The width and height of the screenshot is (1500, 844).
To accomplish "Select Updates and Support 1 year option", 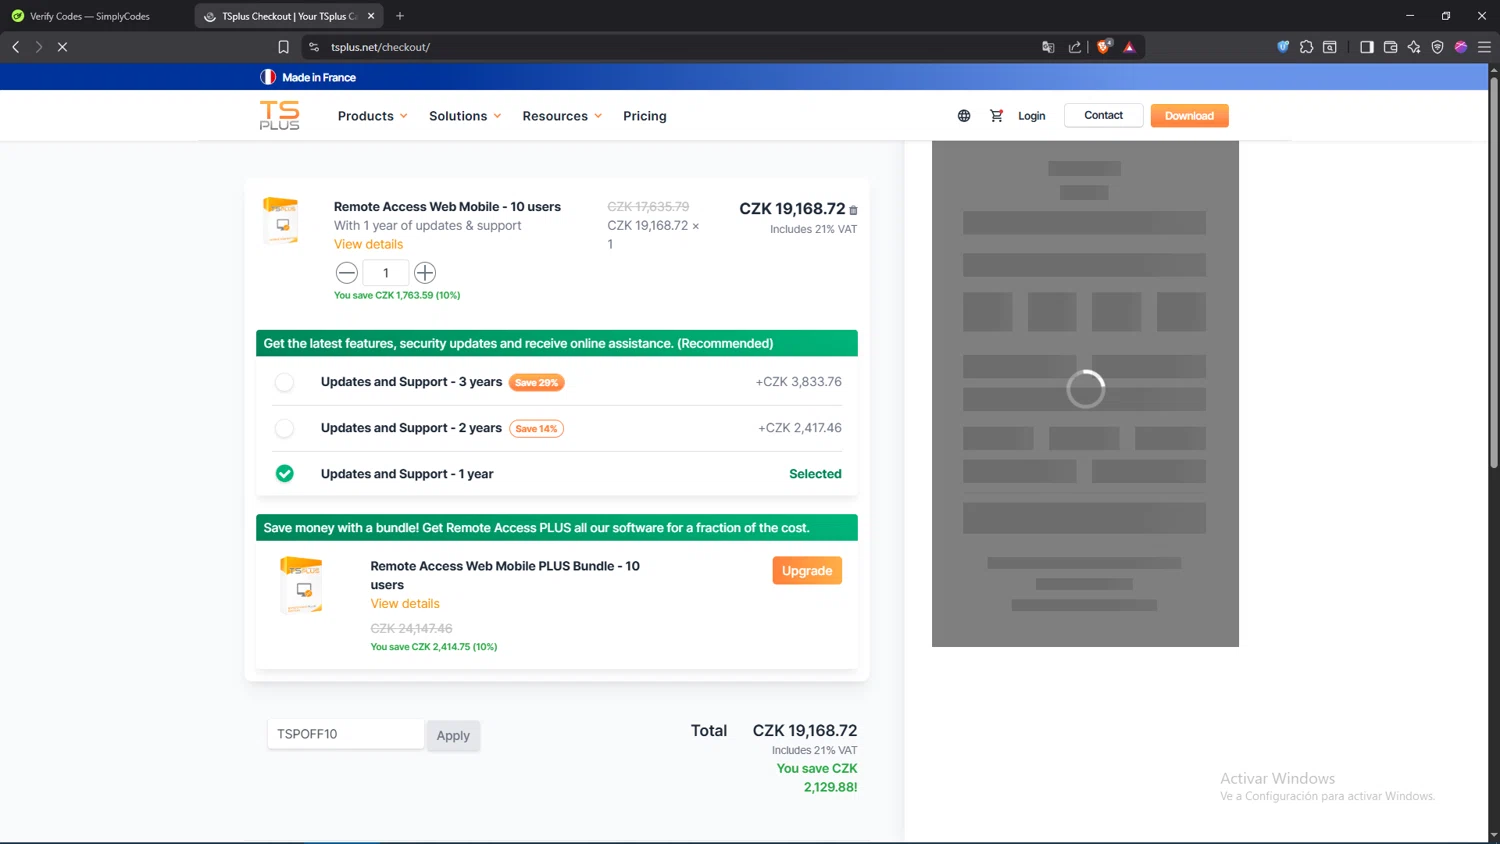I will pos(285,474).
